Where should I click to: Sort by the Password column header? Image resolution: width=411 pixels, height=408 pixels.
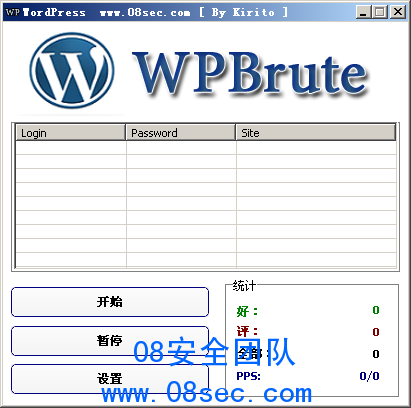pyautogui.click(x=181, y=133)
